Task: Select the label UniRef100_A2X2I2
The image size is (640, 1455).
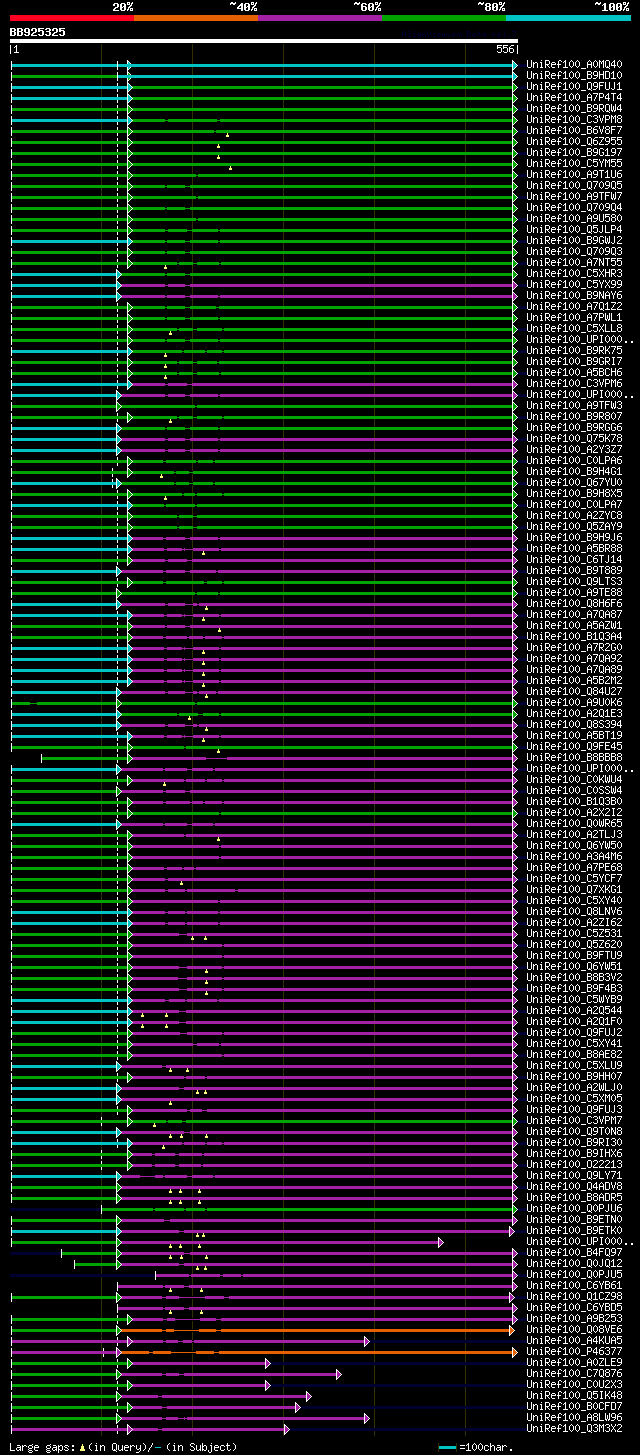Action: click(x=574, y=812)
